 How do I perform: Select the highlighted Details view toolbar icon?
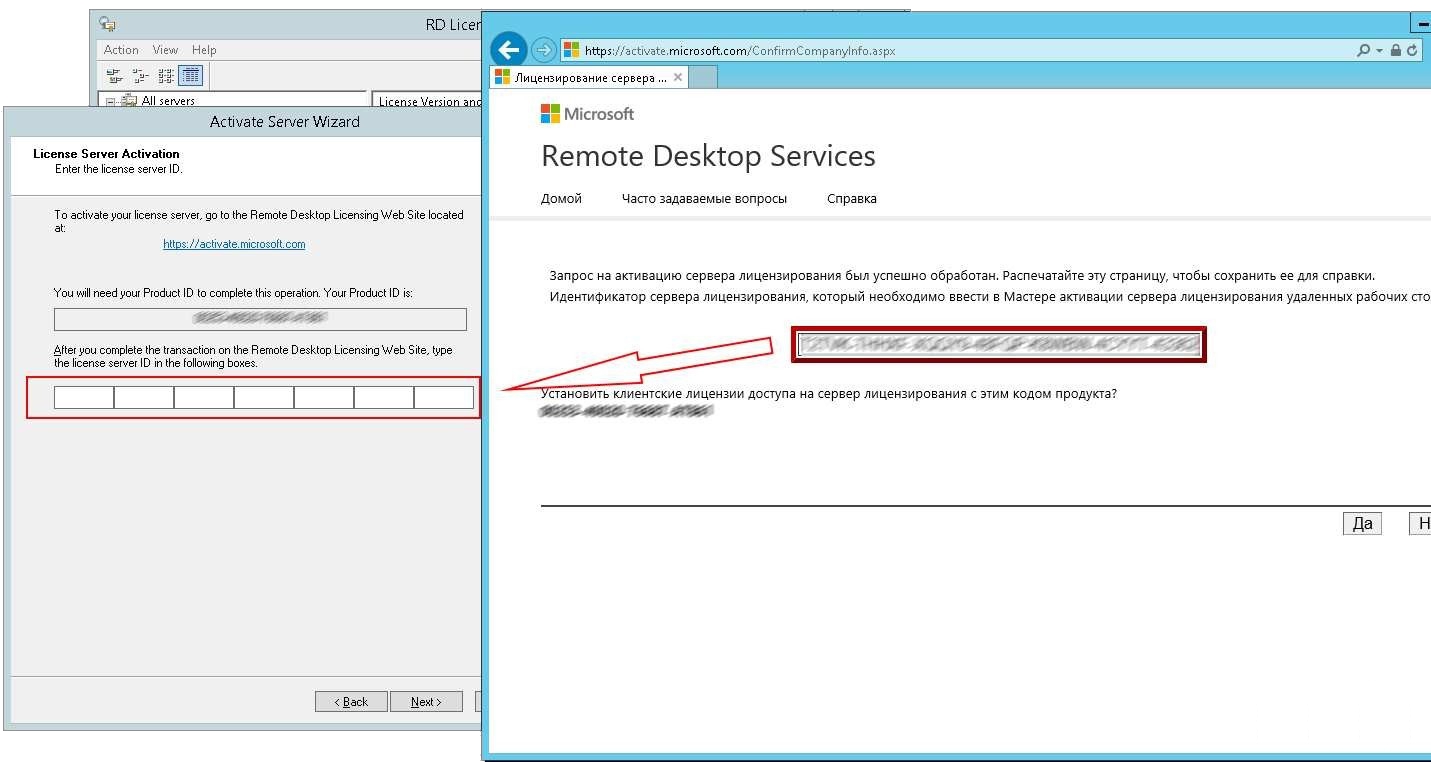(191, 75)
